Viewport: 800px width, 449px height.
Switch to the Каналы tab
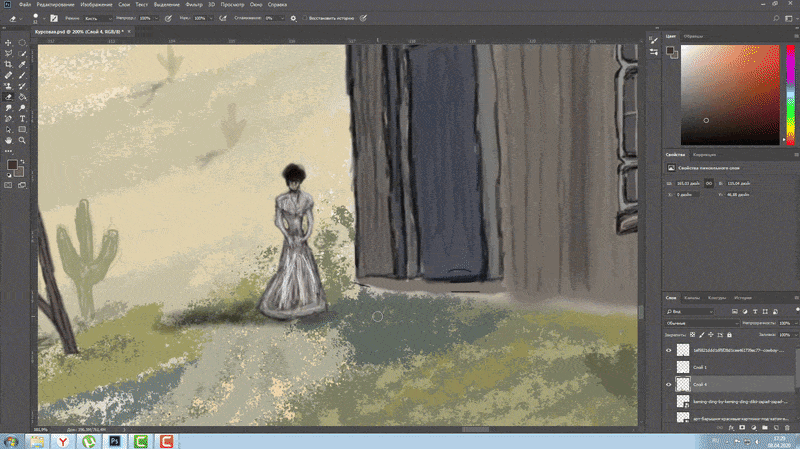pos(692,298)
